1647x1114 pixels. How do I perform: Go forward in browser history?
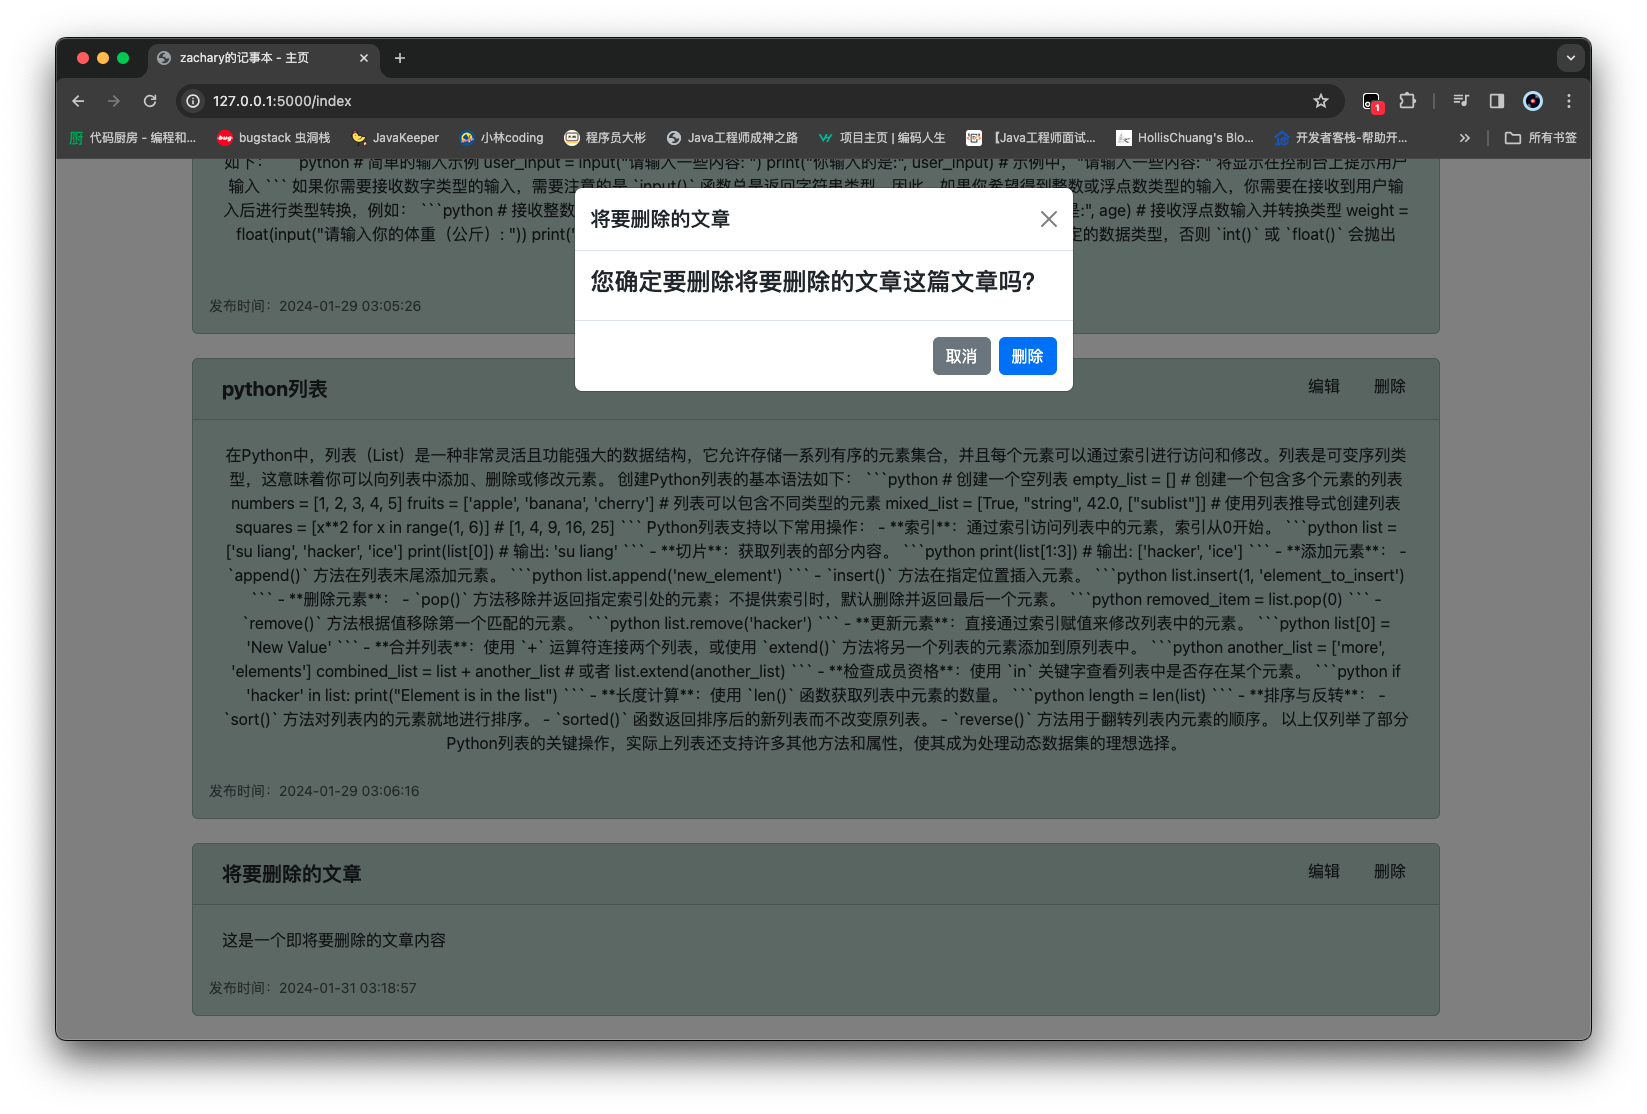pos(114,101)
